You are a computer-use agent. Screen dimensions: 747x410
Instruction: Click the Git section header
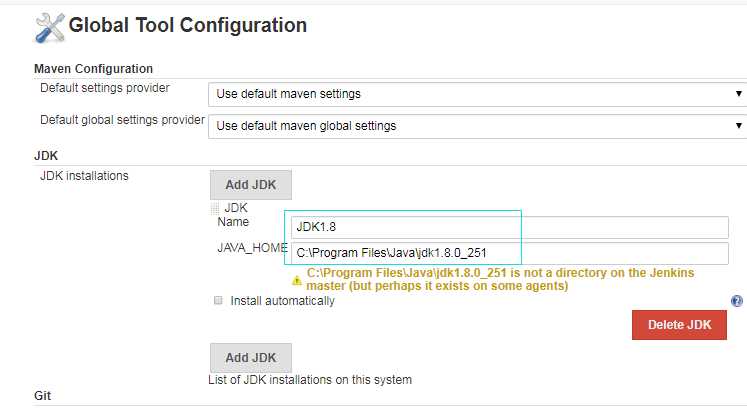tap(42, 396)
